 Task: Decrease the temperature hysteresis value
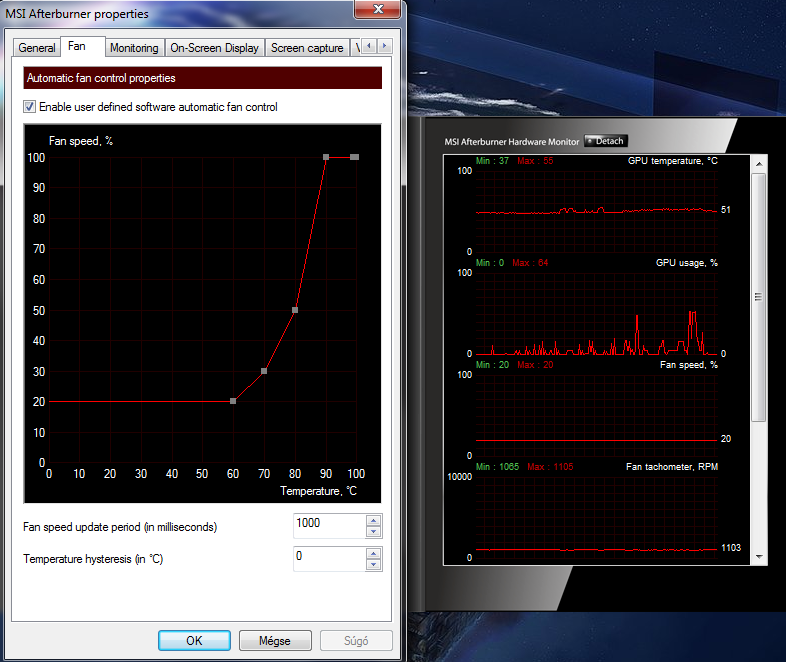click(373, 564)
